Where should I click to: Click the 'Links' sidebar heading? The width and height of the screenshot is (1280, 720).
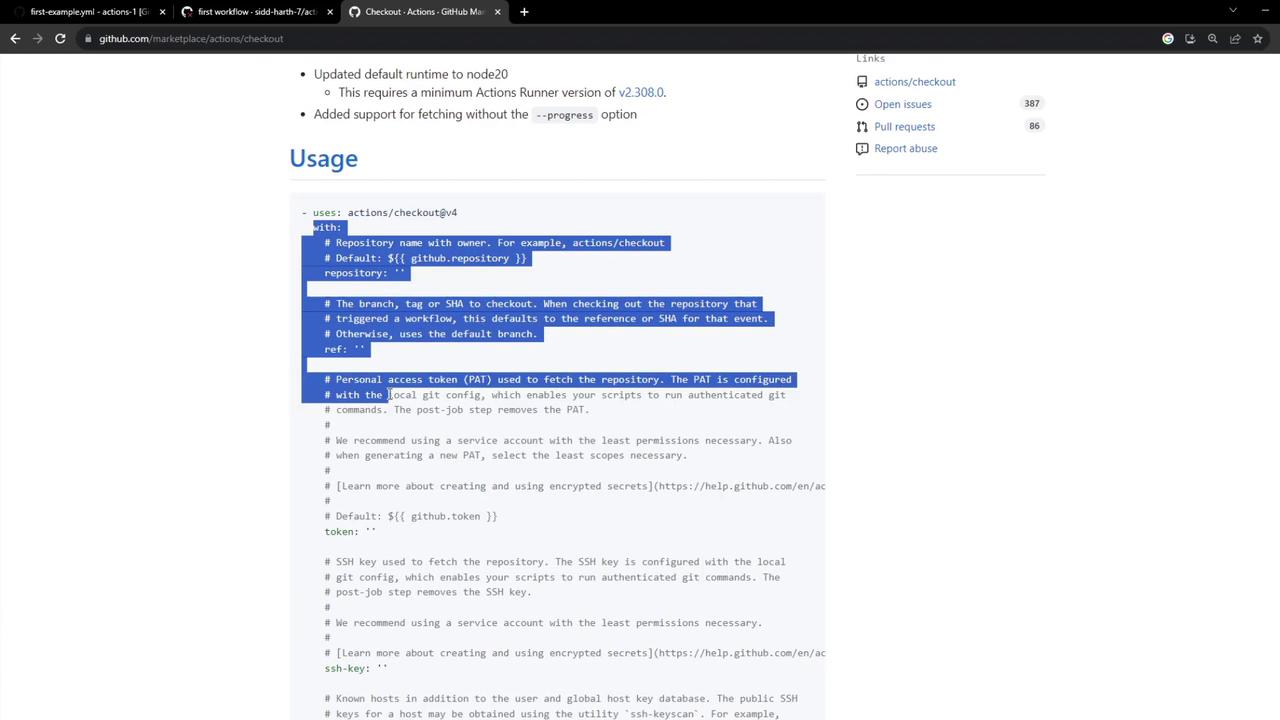pos(870,58)
